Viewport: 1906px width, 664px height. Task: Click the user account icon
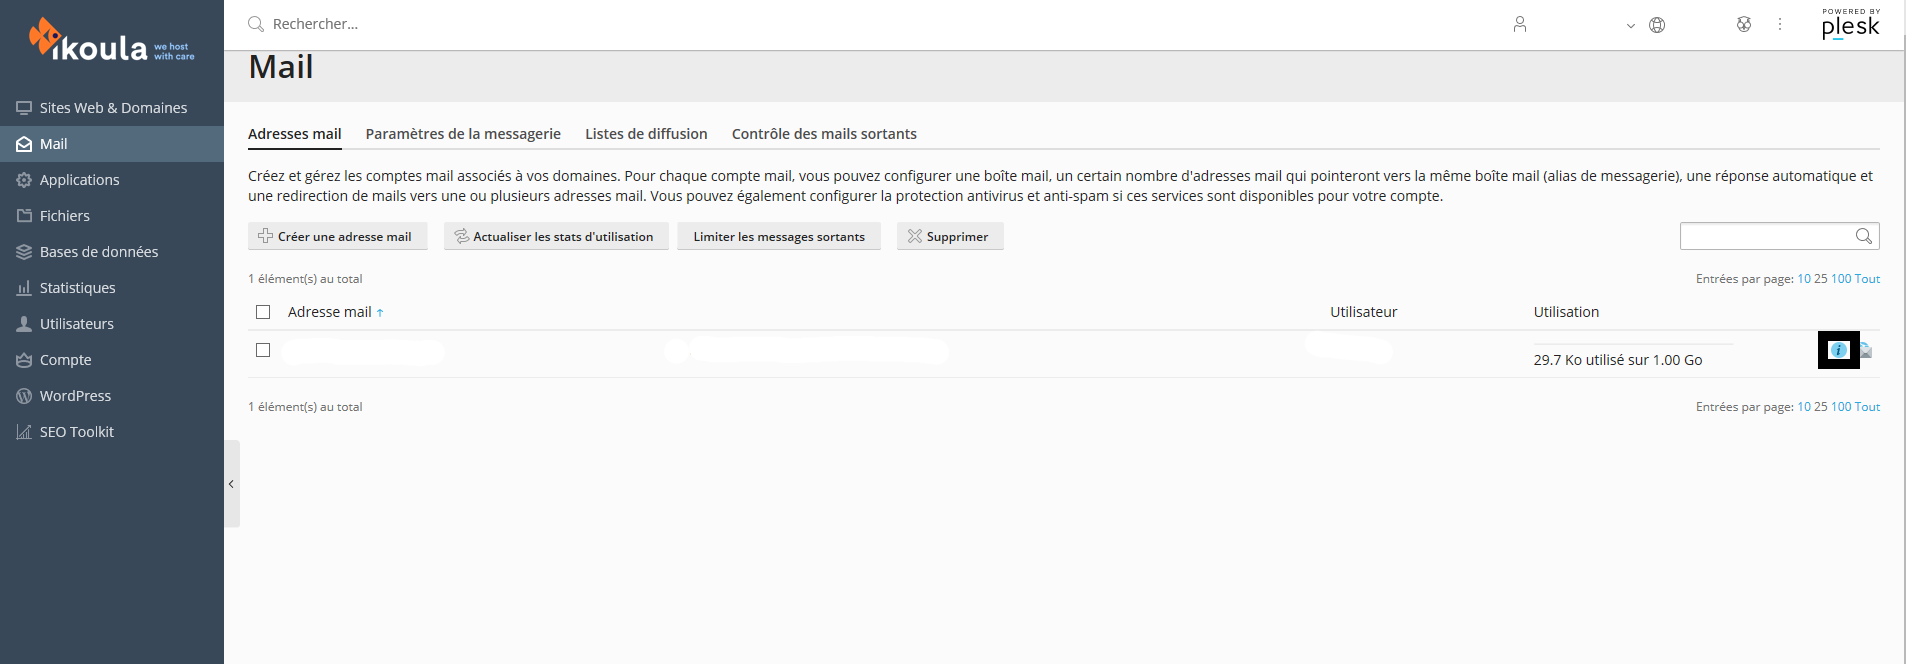[1520, 24]
